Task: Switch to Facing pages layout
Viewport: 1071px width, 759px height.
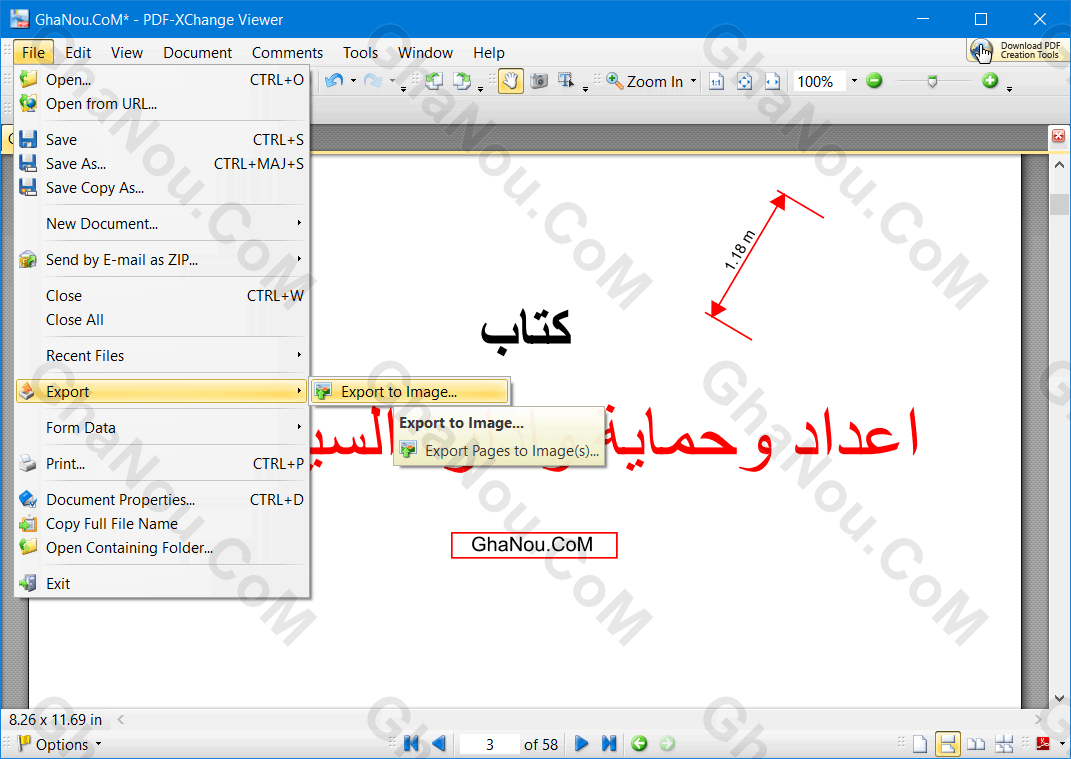Action: (976, 743)
